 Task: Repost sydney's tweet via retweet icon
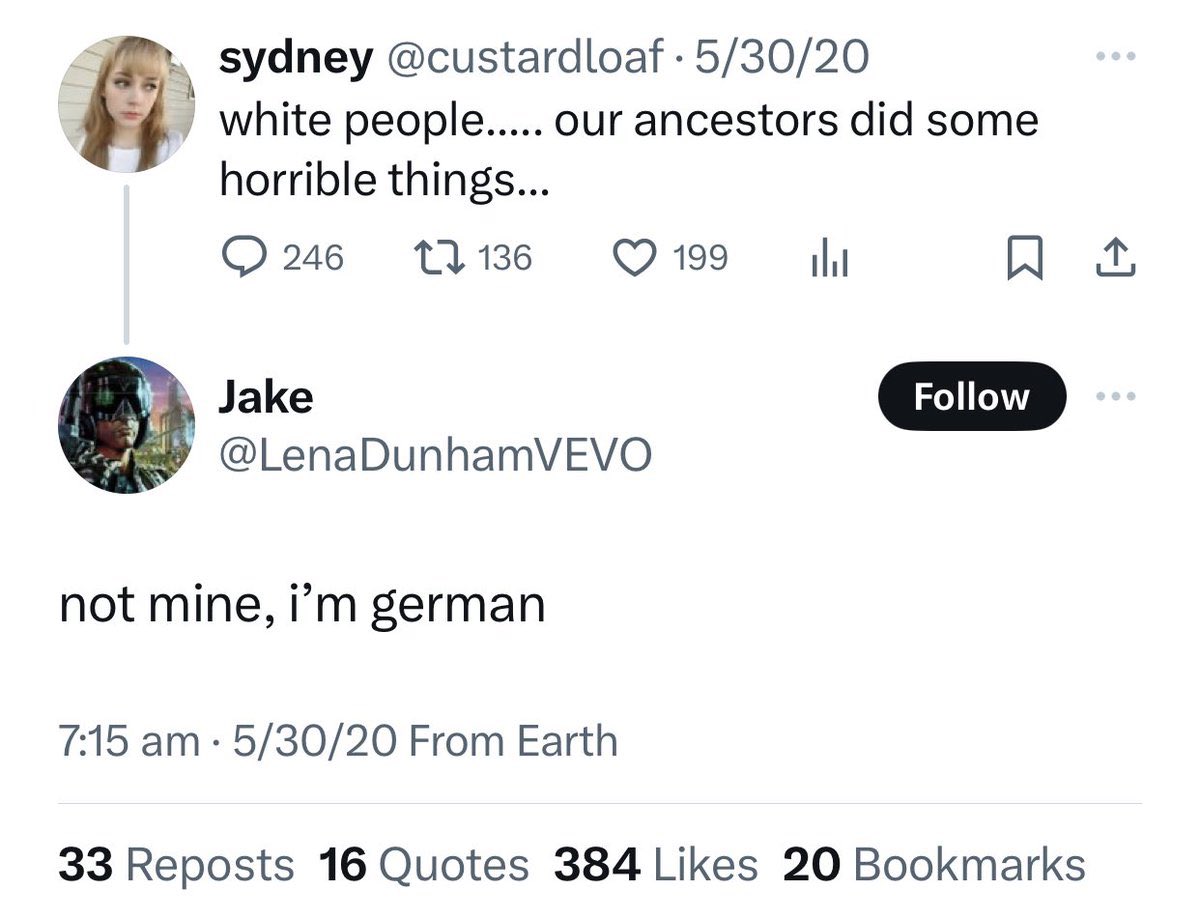(x=438, y=258)
